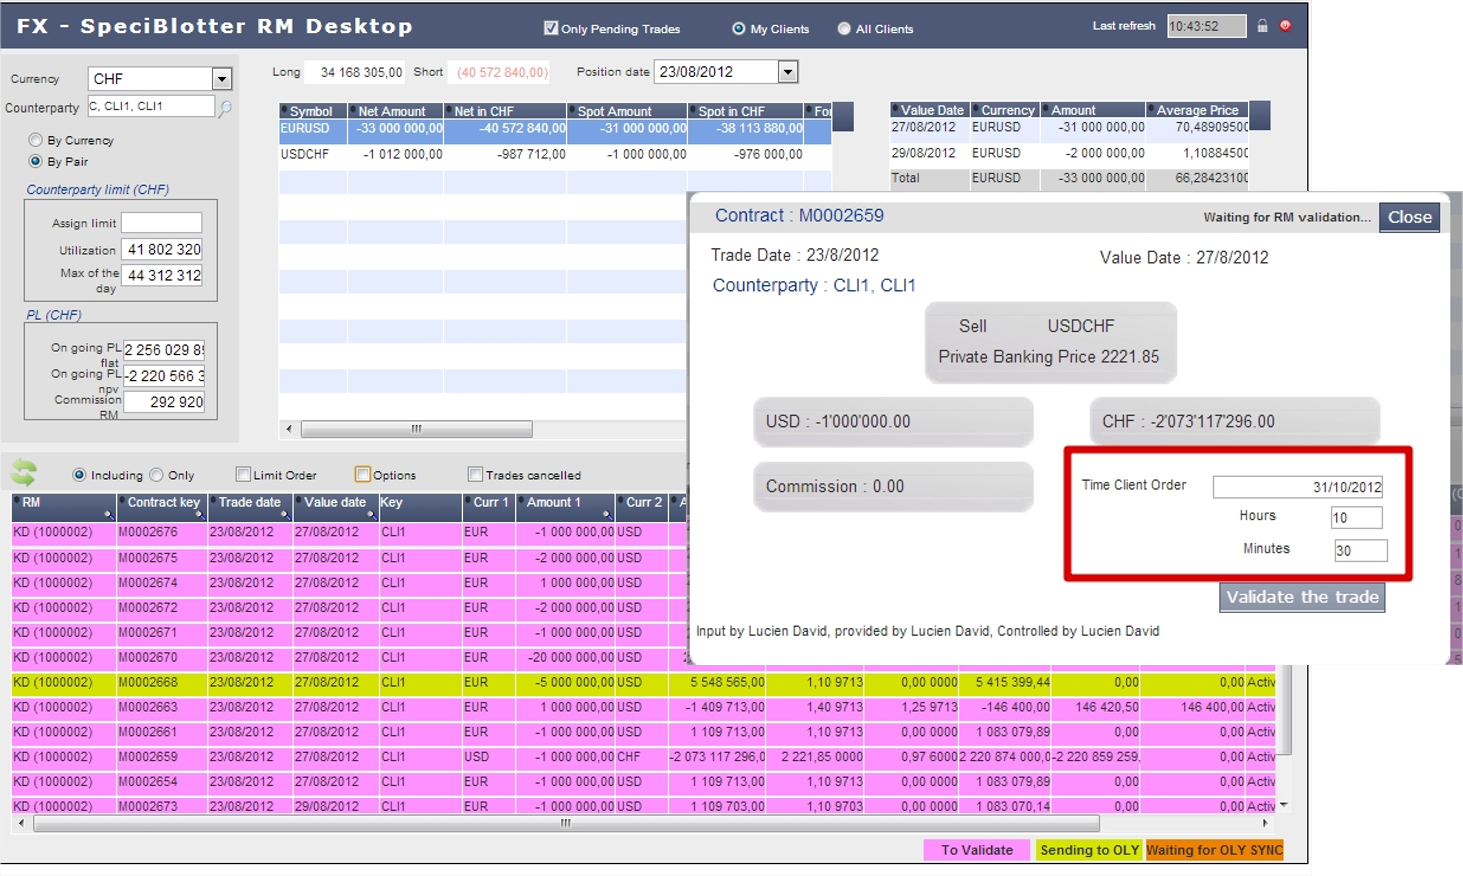Image resolution: width=1463 pixels, height=876 pixels.
Task: Click filter magnifier in Trade date header
Action: coord(285,514)
